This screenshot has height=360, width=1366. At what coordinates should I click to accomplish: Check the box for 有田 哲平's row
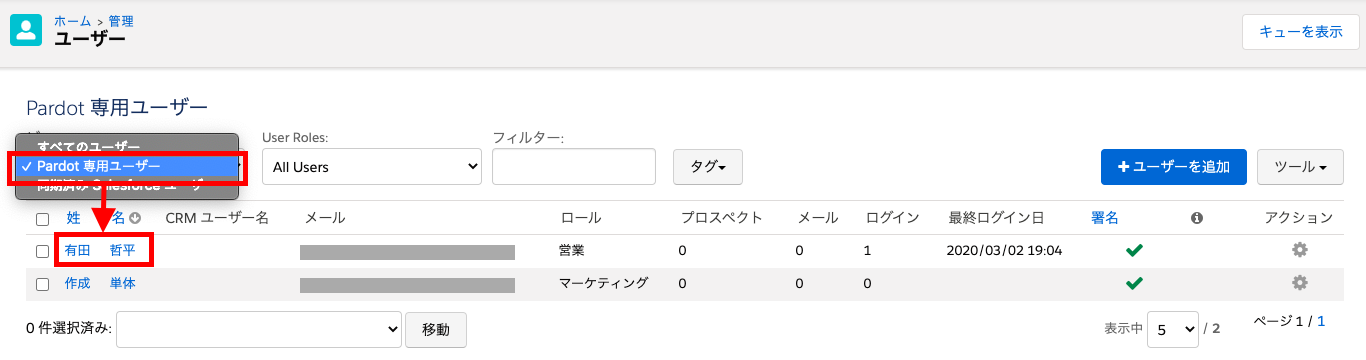click(x=42, y=251)
